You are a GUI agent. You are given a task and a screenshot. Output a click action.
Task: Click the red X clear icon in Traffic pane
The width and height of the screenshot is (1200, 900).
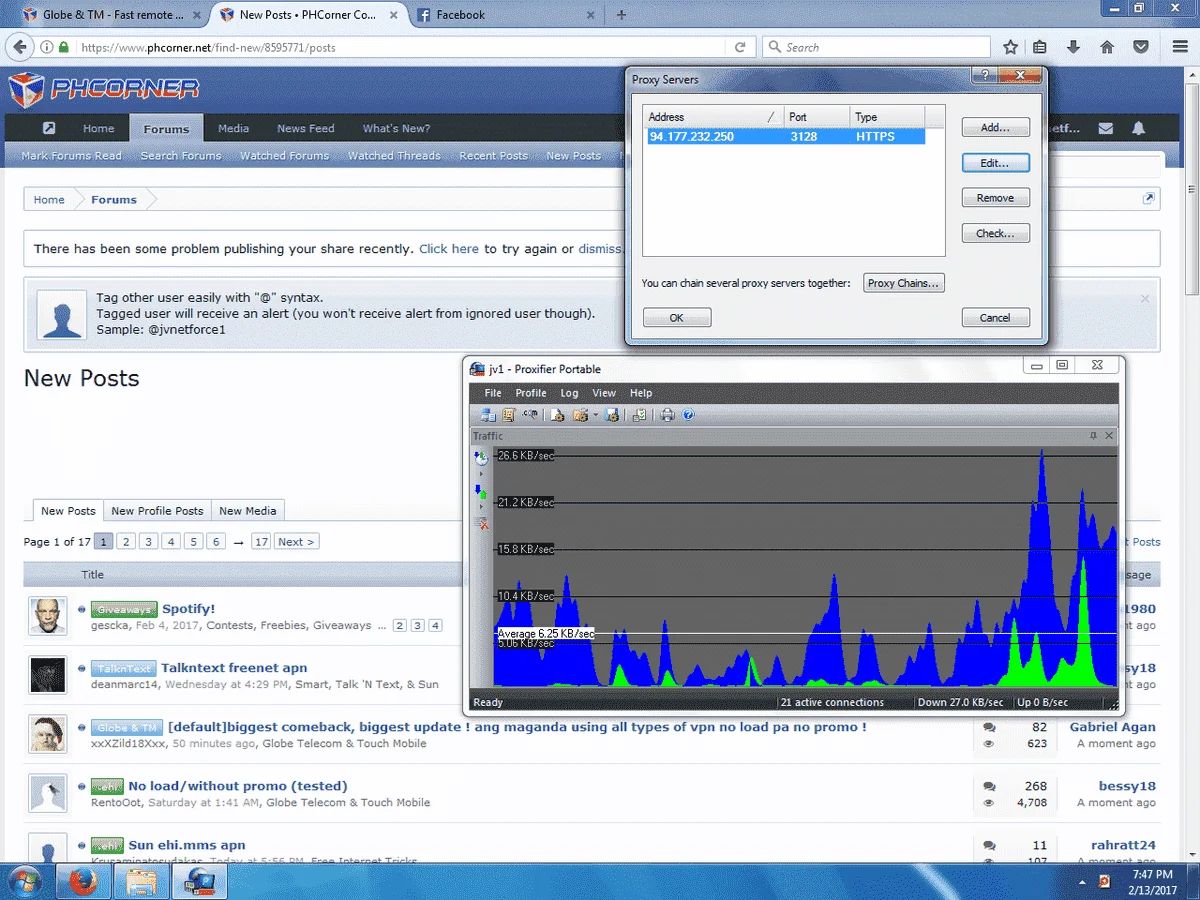(x=482, y=523)
